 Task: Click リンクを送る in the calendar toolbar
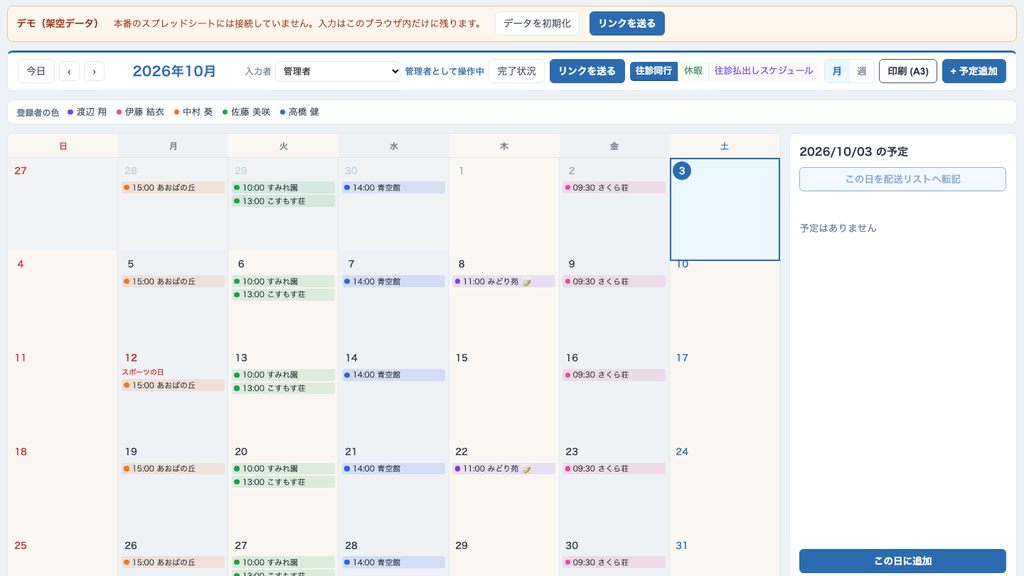click(587, 71)
